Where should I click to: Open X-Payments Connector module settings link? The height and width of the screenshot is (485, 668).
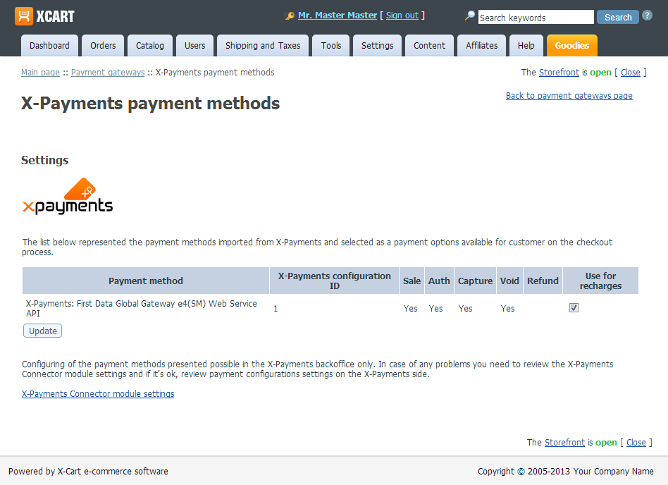[98, 394]
